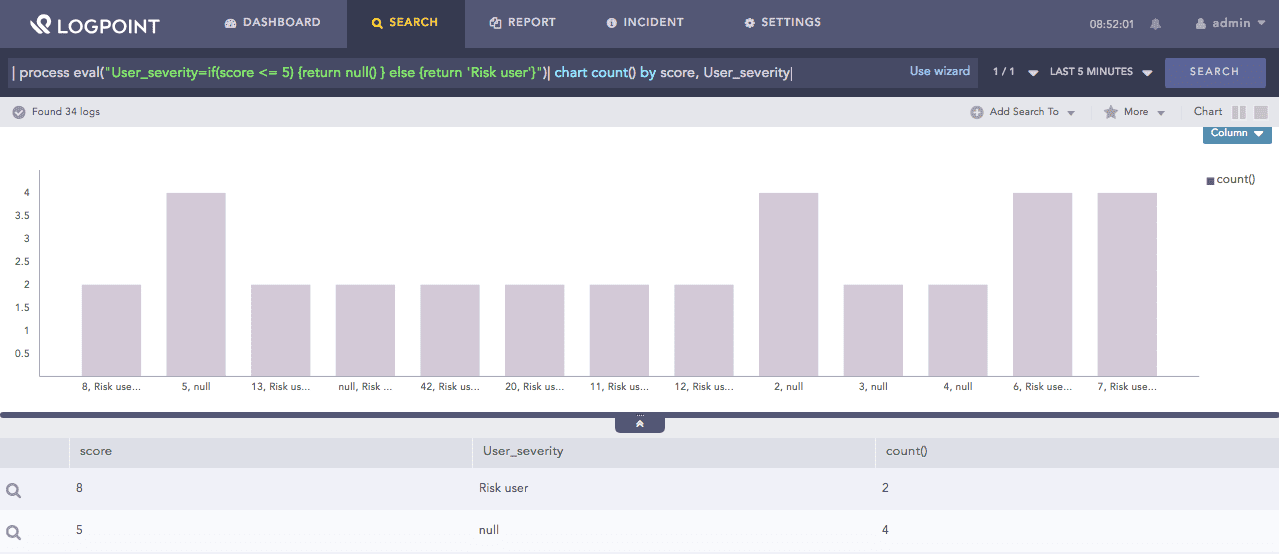Click the star icon beside More
The image size is (1279, 554).
click(x=1110, y=113)
